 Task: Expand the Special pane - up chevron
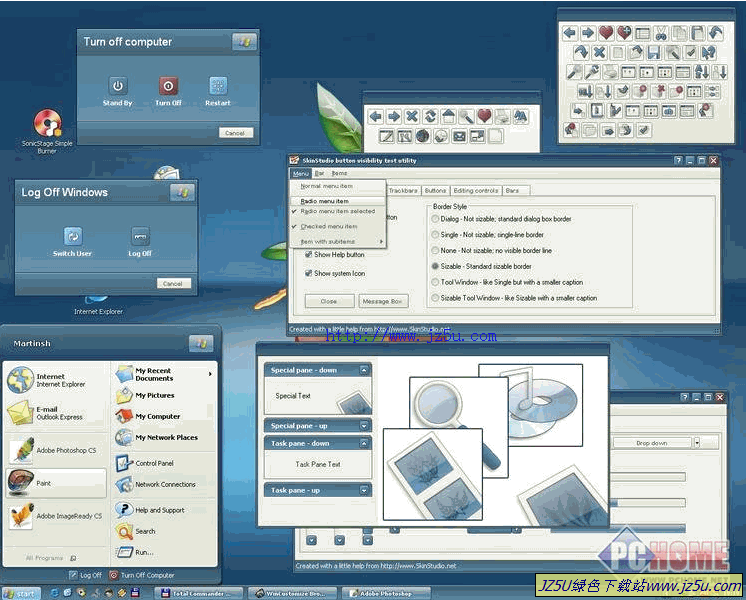364,426
